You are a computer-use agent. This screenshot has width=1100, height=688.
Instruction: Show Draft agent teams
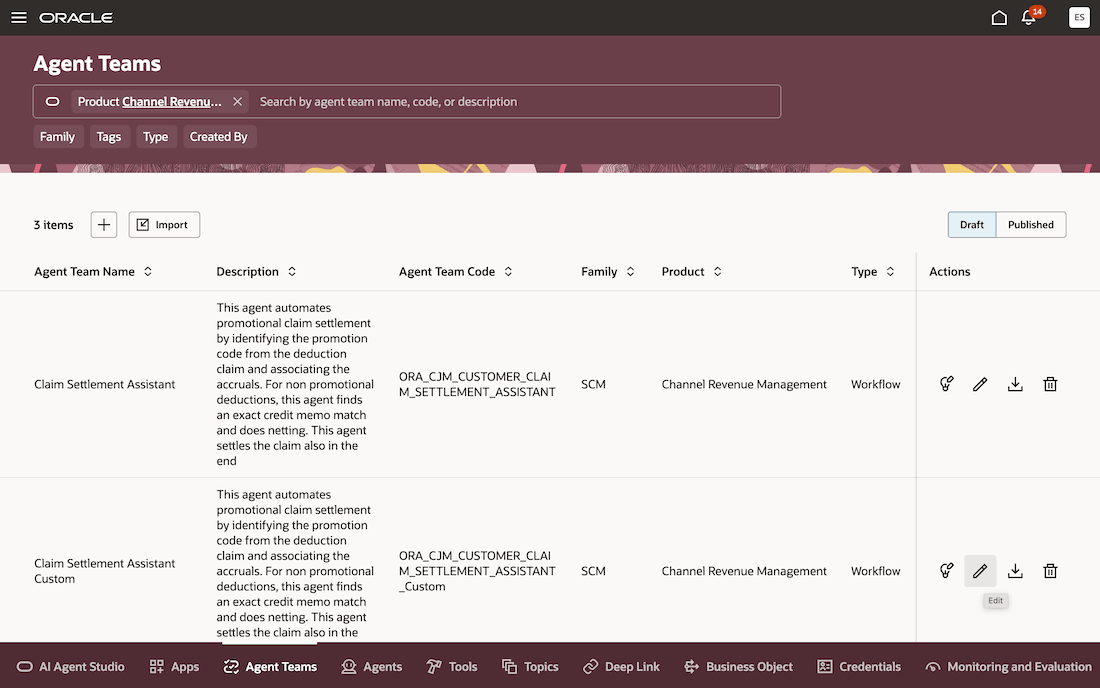(x=972, y=224)
